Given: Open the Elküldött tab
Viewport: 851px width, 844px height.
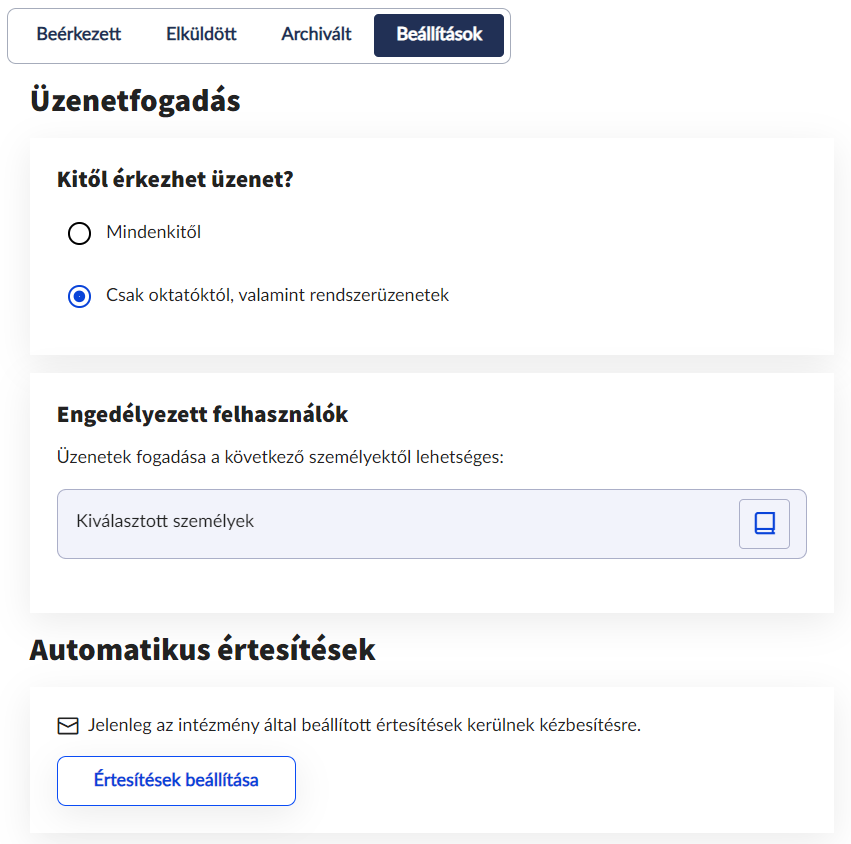Looking at the screenshot, I should click(201, 34).
